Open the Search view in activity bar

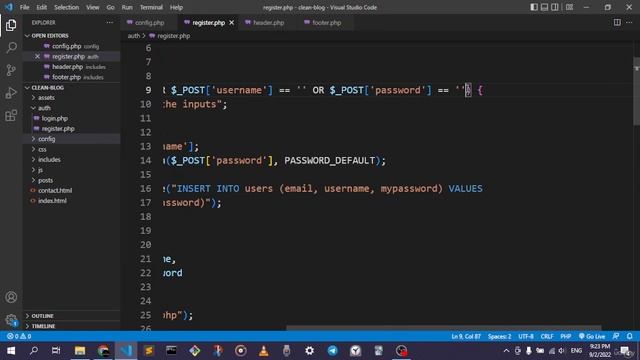[x=11, y=48]
